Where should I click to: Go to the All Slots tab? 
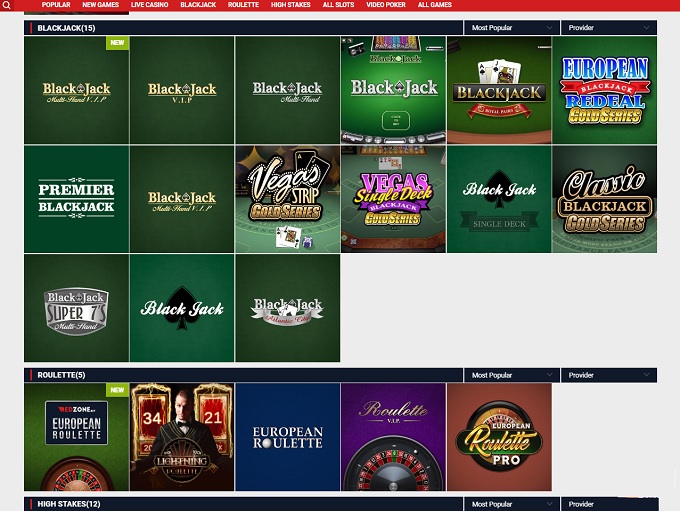[338, 5]
